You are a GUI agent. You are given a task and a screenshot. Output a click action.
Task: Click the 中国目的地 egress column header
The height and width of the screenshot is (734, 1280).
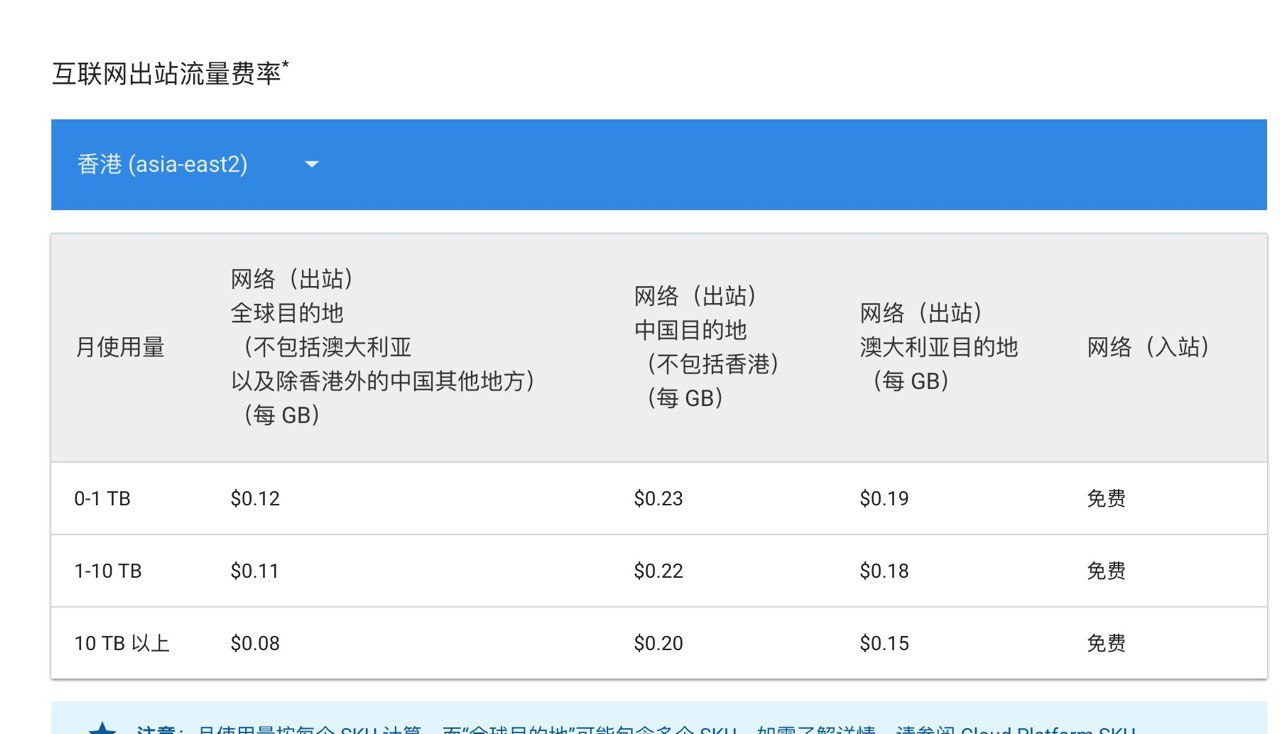coord(706,347)
